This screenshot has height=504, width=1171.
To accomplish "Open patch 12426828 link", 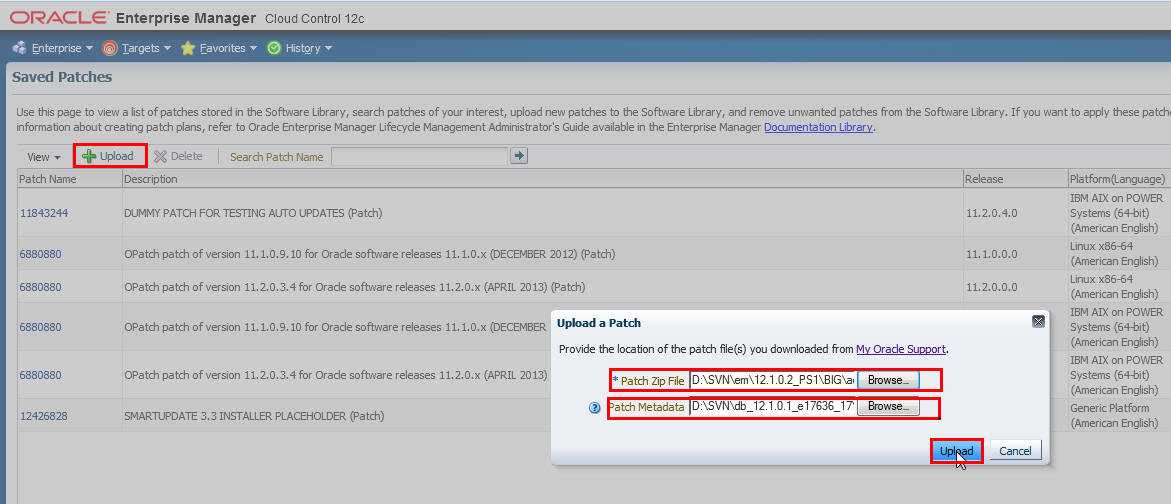I will click(x=43, y=416).
